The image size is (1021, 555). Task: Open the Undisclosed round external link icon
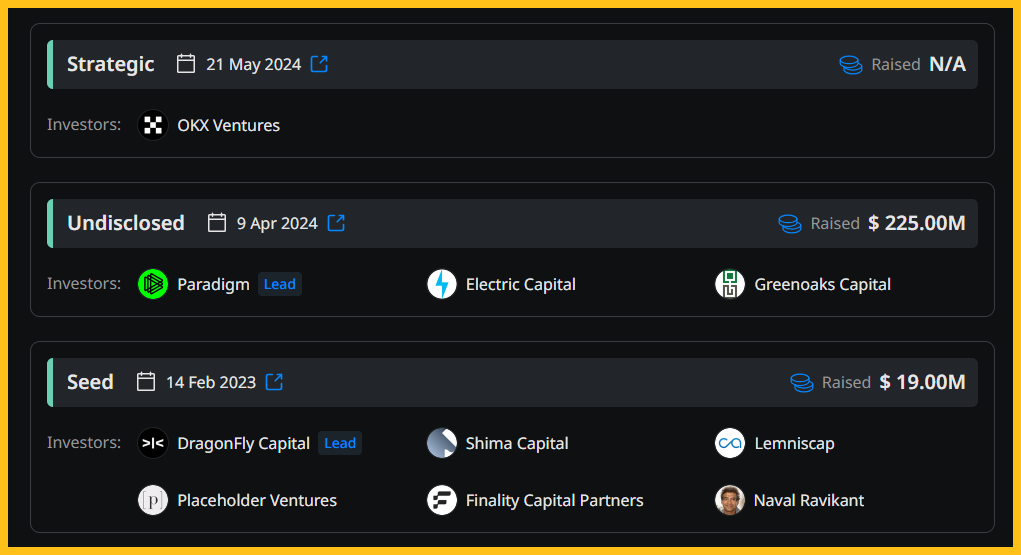click(x=336, y=223)
